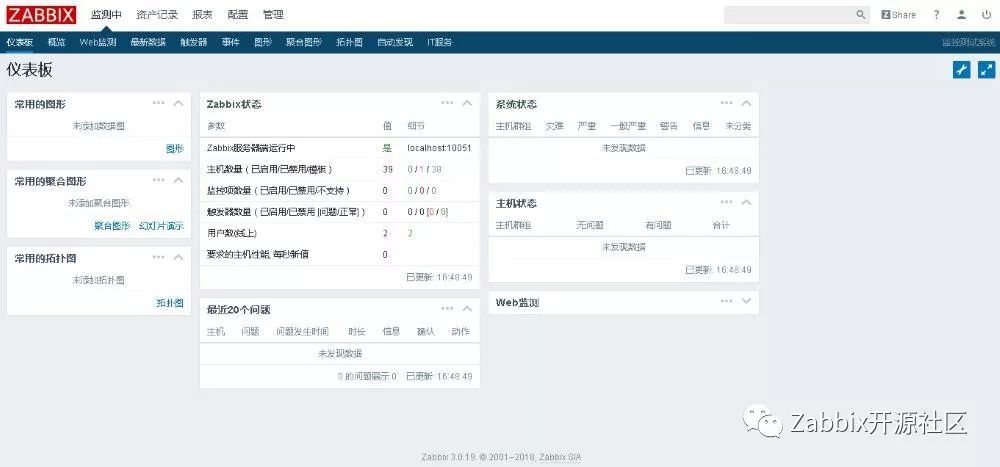Viewport: 1000px width, 467px height.
Task: Click localhost:10051 detail text
Action: 439,148
